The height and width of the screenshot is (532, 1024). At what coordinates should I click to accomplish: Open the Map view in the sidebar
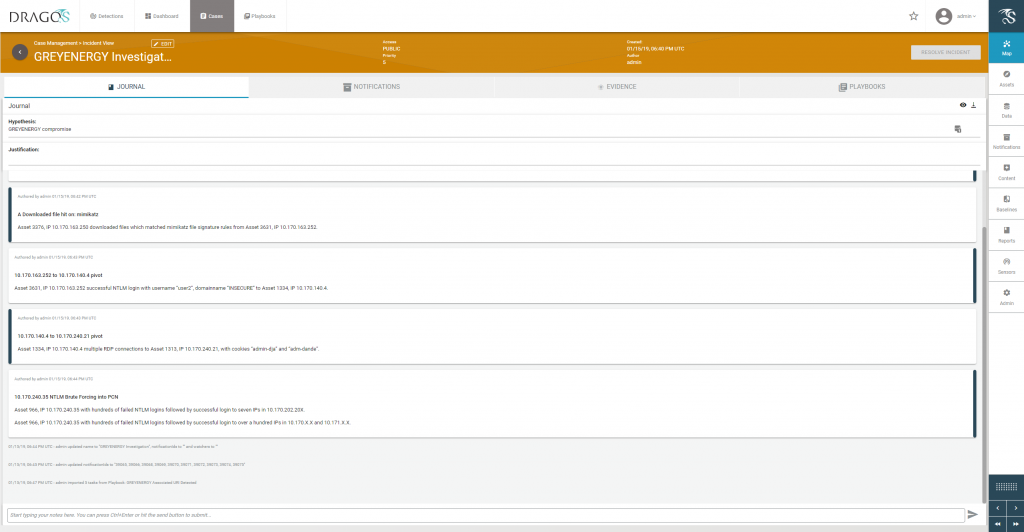[x=1006, y=48]
